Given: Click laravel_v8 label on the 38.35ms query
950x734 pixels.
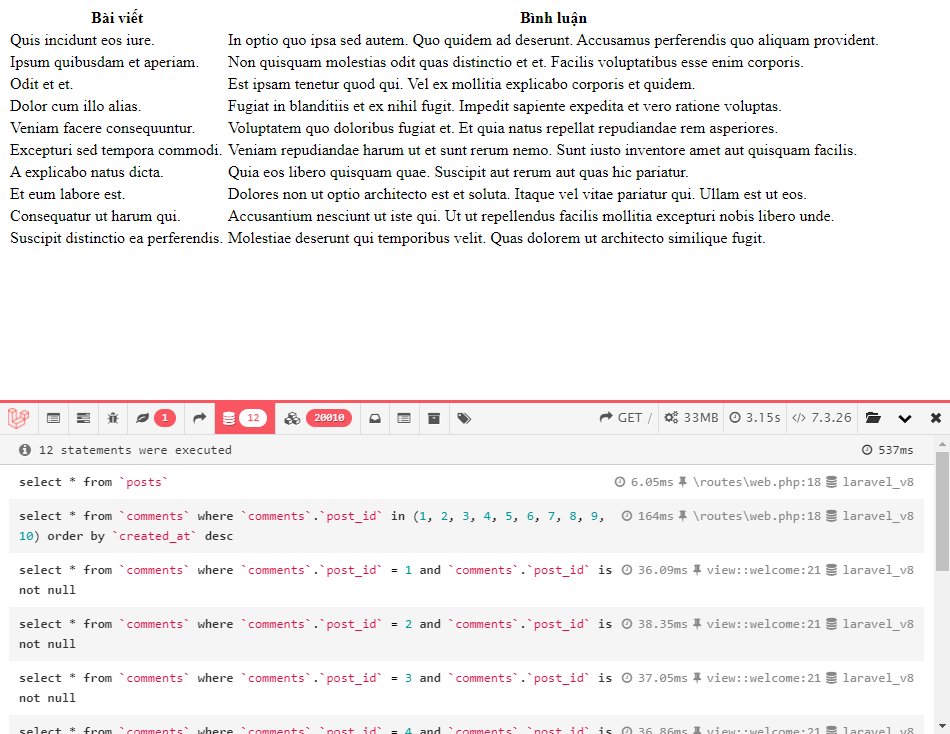Looking at the screenshot, I should 870,624.
